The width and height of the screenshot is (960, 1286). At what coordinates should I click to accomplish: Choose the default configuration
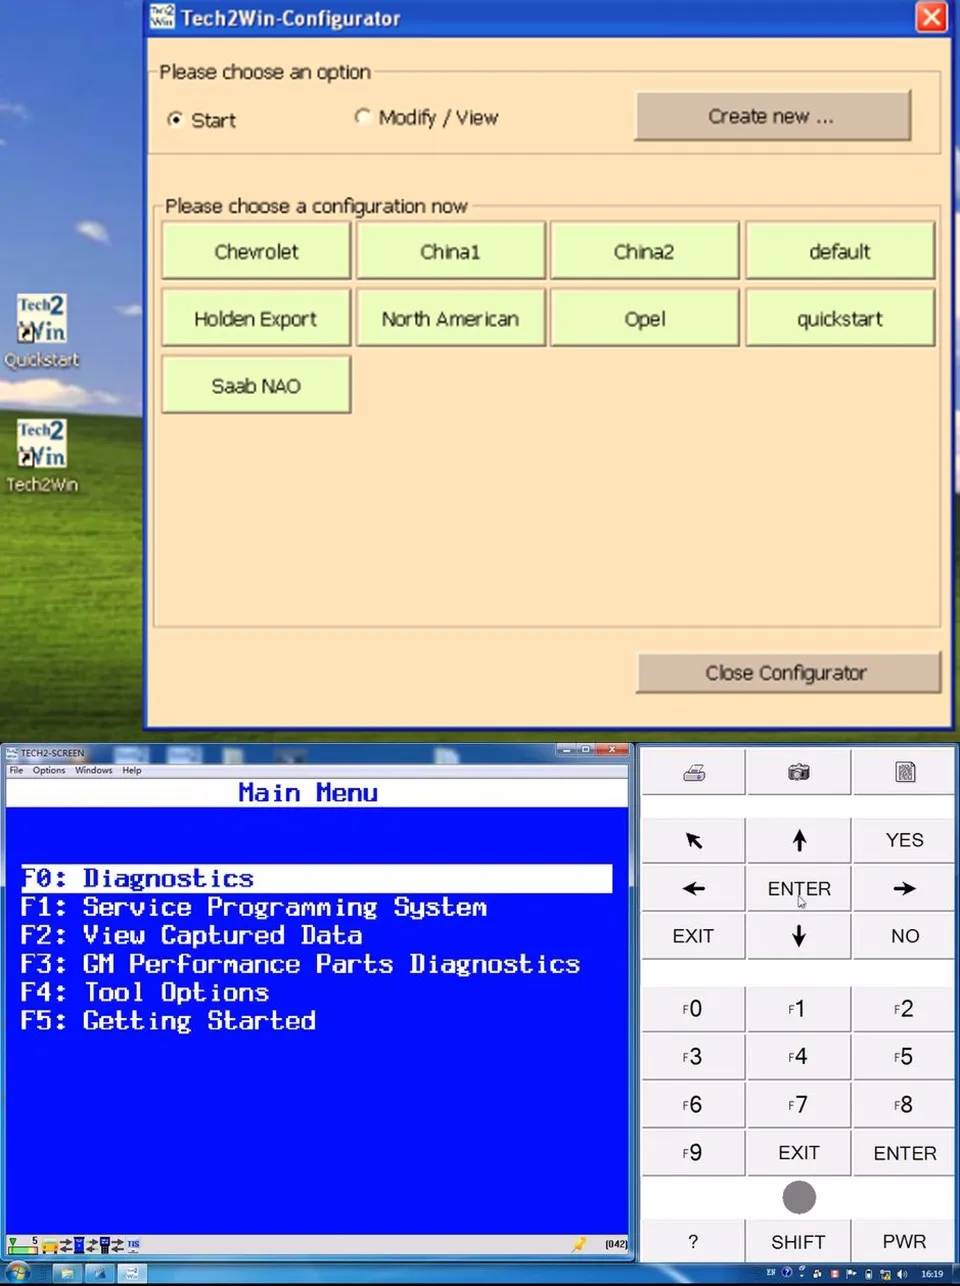pos(840,251)
